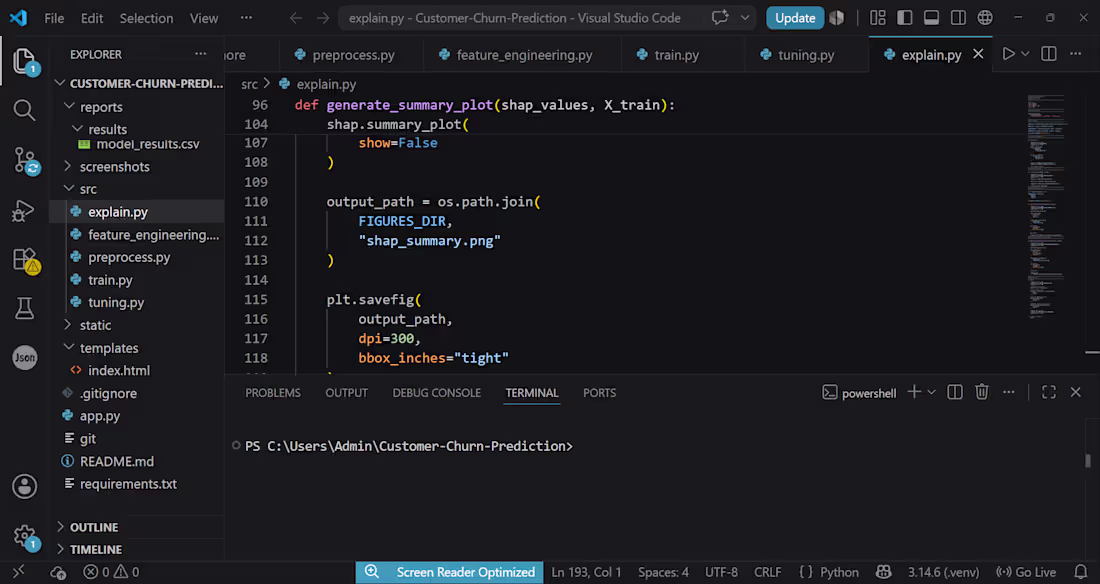Open the DEBUG CONSOLE panel tab
The width and height of the screenshot is (1100, 584).
point(436,393)
